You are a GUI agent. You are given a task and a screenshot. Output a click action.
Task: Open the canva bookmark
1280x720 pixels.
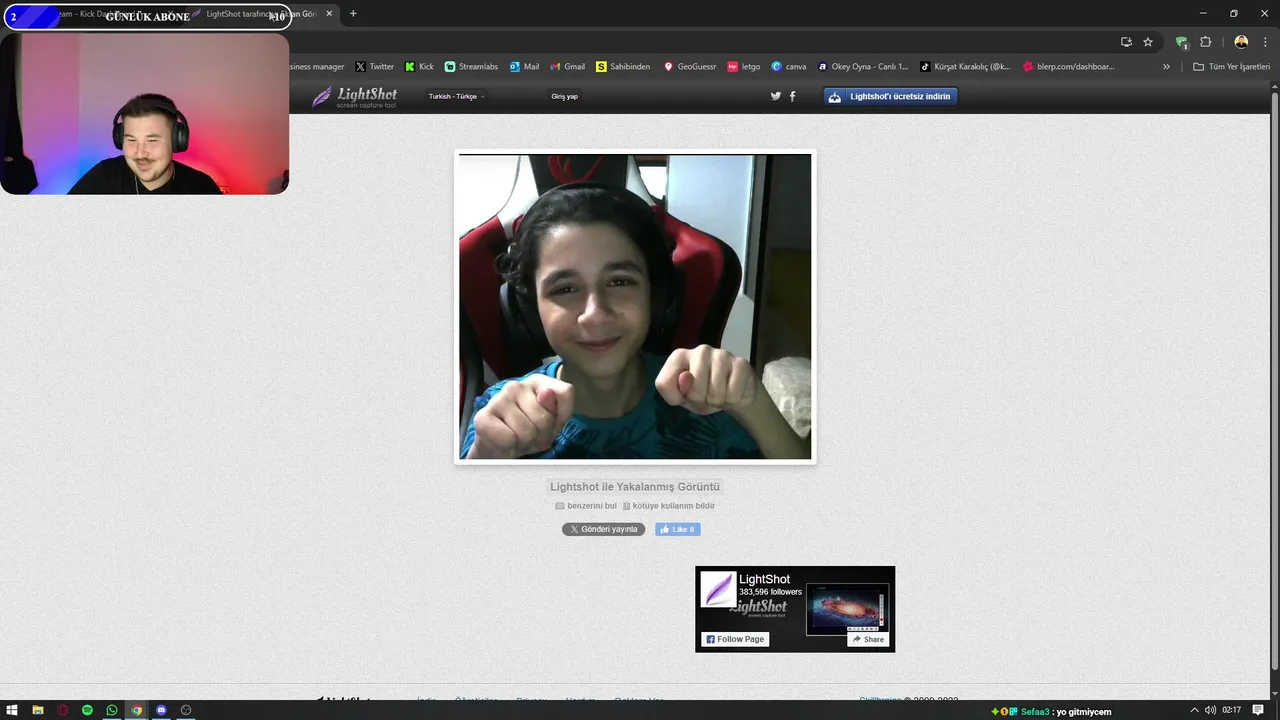click(x=788, y=67)
